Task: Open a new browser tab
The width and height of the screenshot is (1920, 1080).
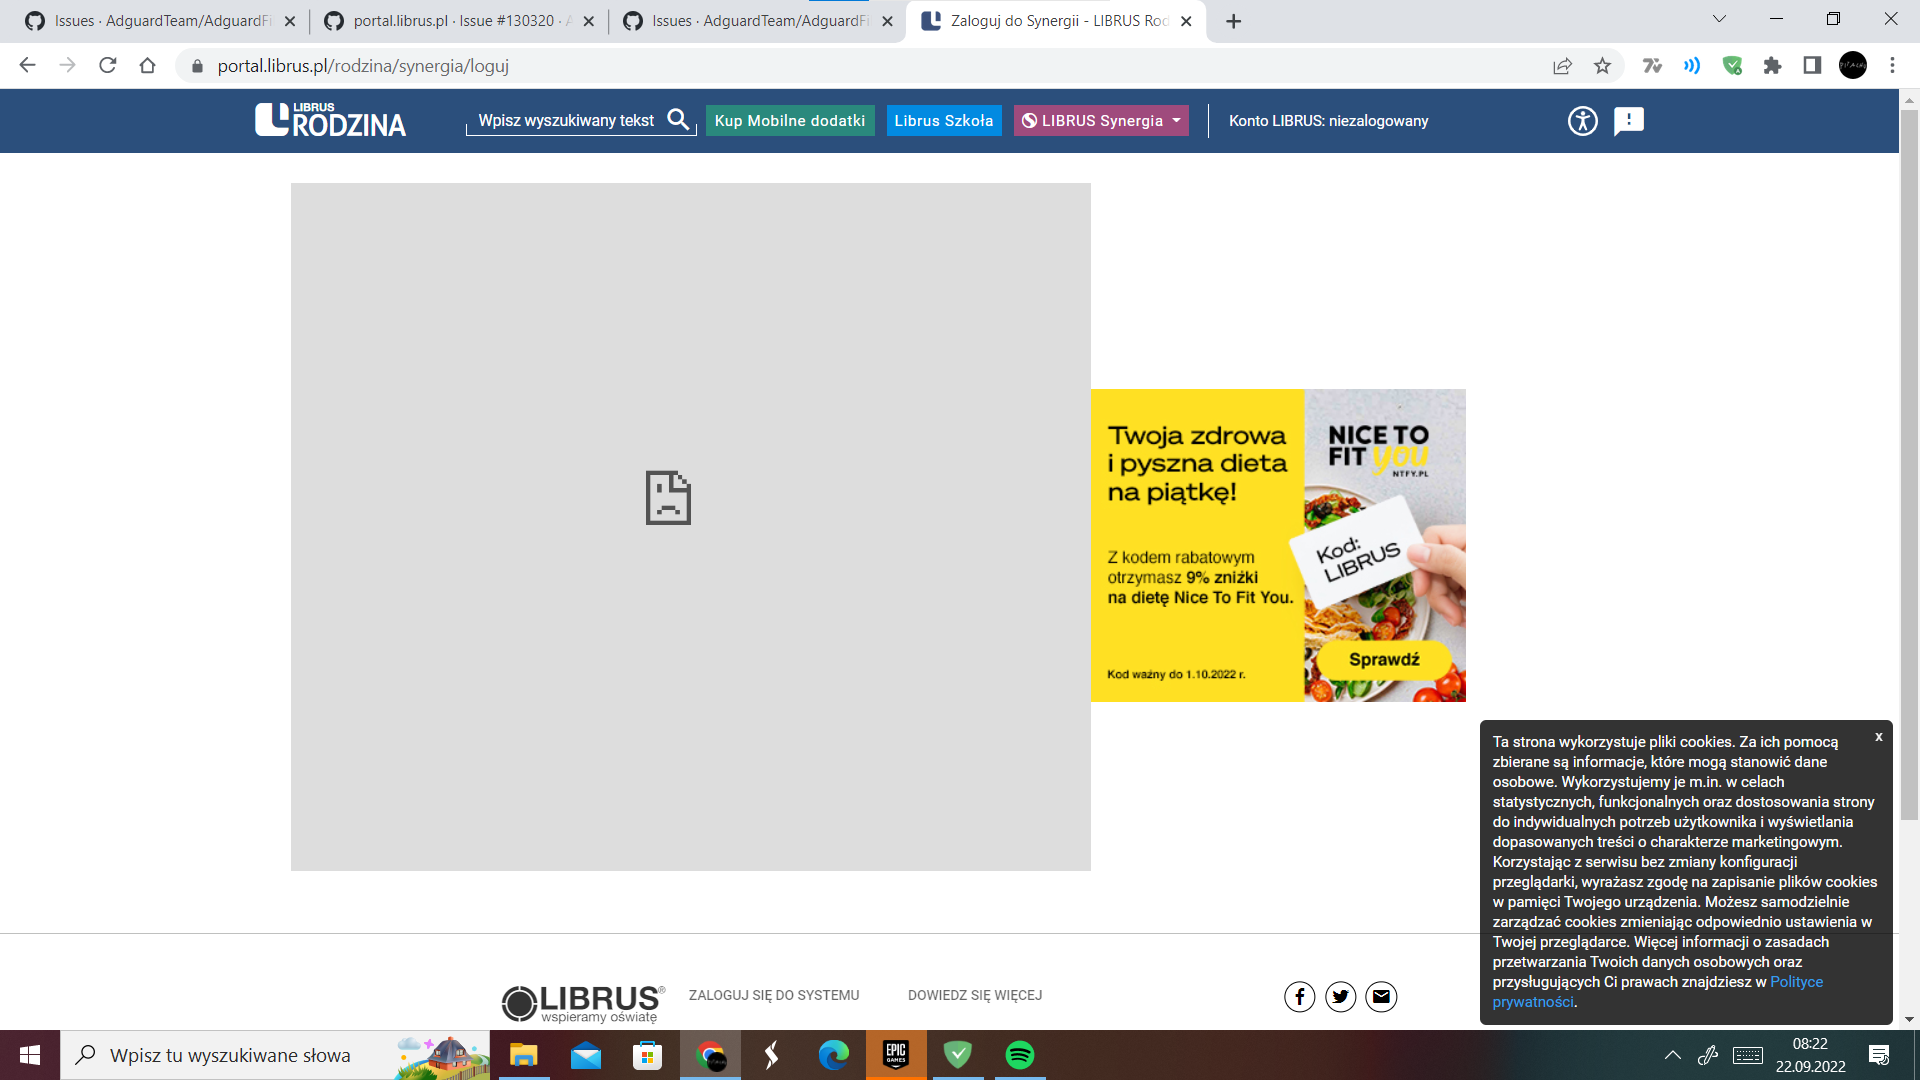Action: 1234,21
